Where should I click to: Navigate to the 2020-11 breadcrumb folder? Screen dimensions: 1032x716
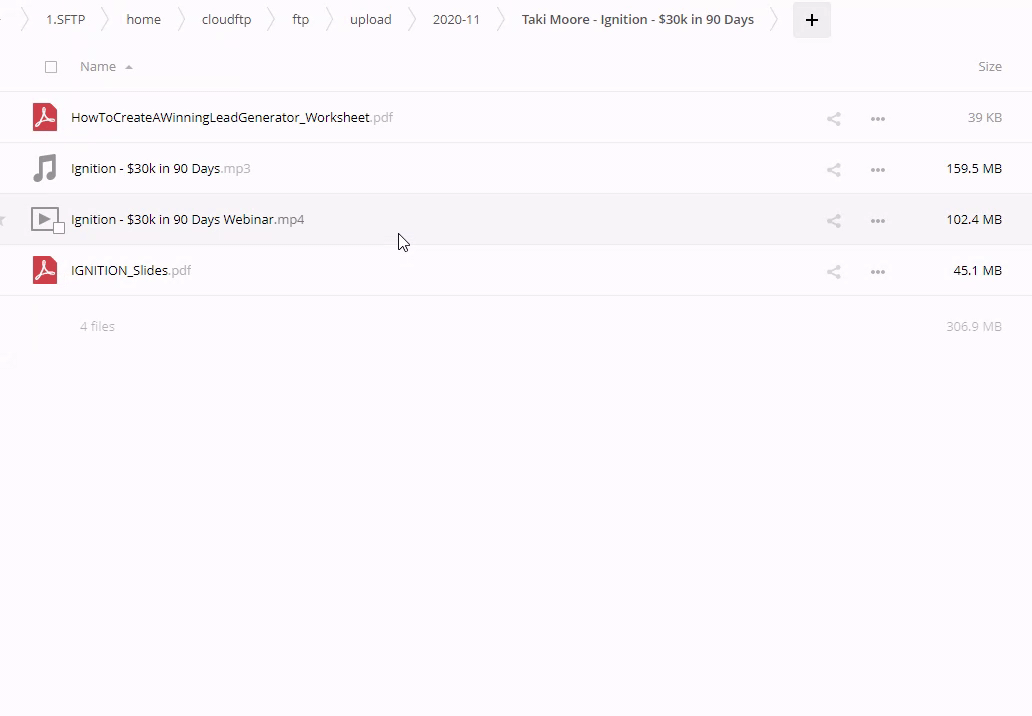point(456,20)
